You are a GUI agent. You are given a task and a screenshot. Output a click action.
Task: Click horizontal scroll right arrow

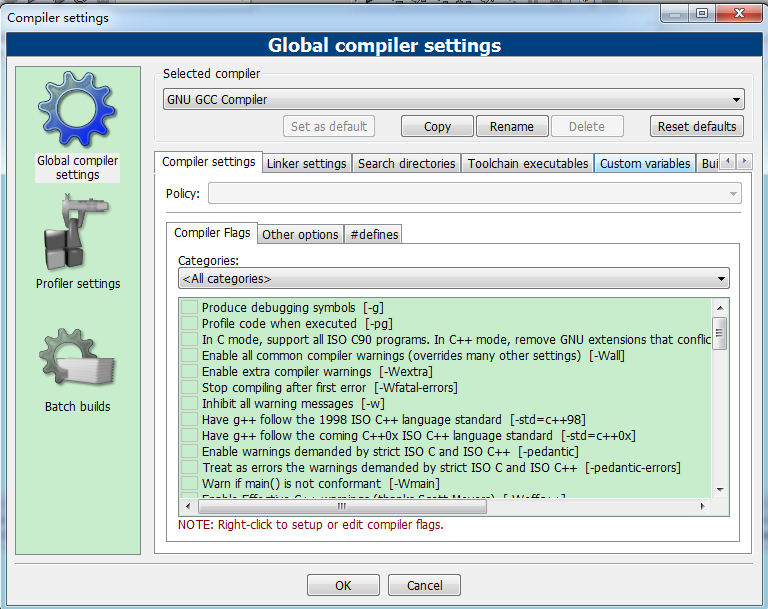pyautogui.click(x=702, y=506)
